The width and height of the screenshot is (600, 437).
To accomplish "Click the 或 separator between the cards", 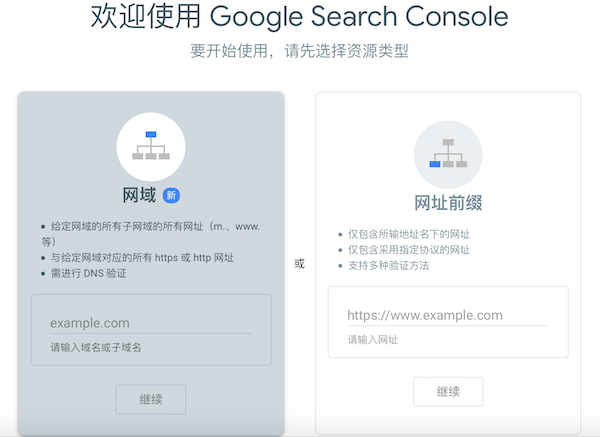I will click(299, 264).
